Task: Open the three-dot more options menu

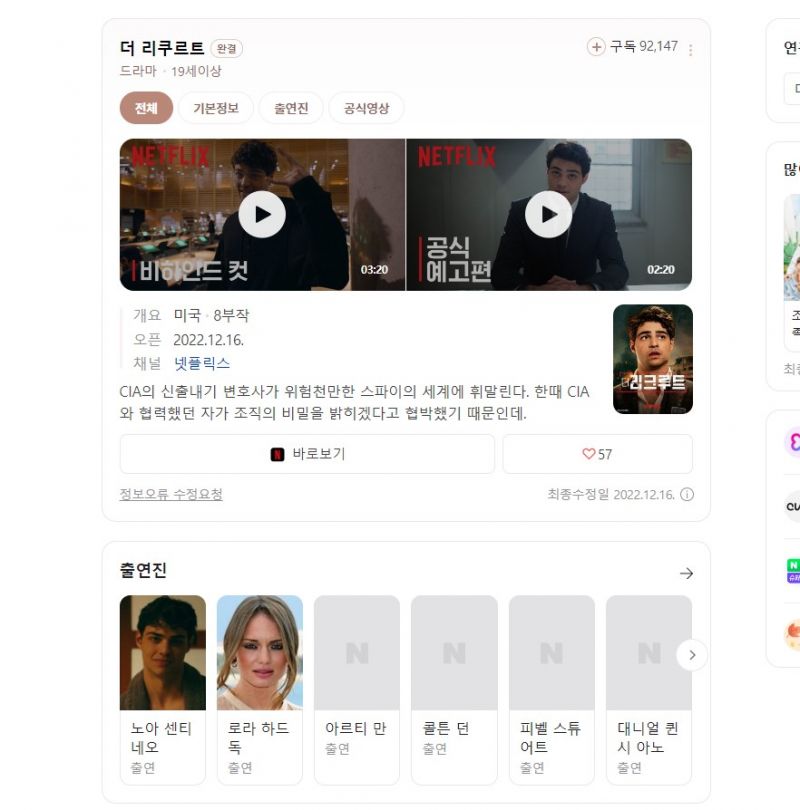Action: [691, 49]
